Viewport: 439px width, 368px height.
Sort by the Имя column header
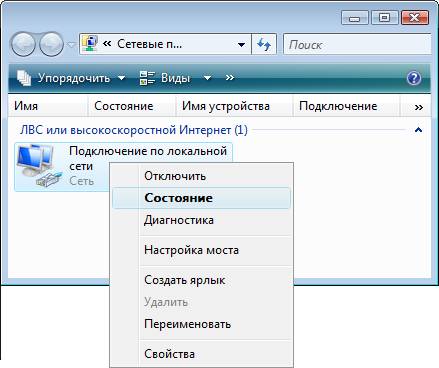[48, 106]
